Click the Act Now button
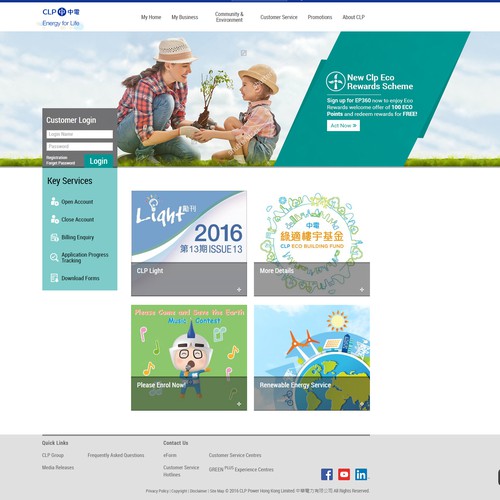500x500 pixels. [343, 125]
